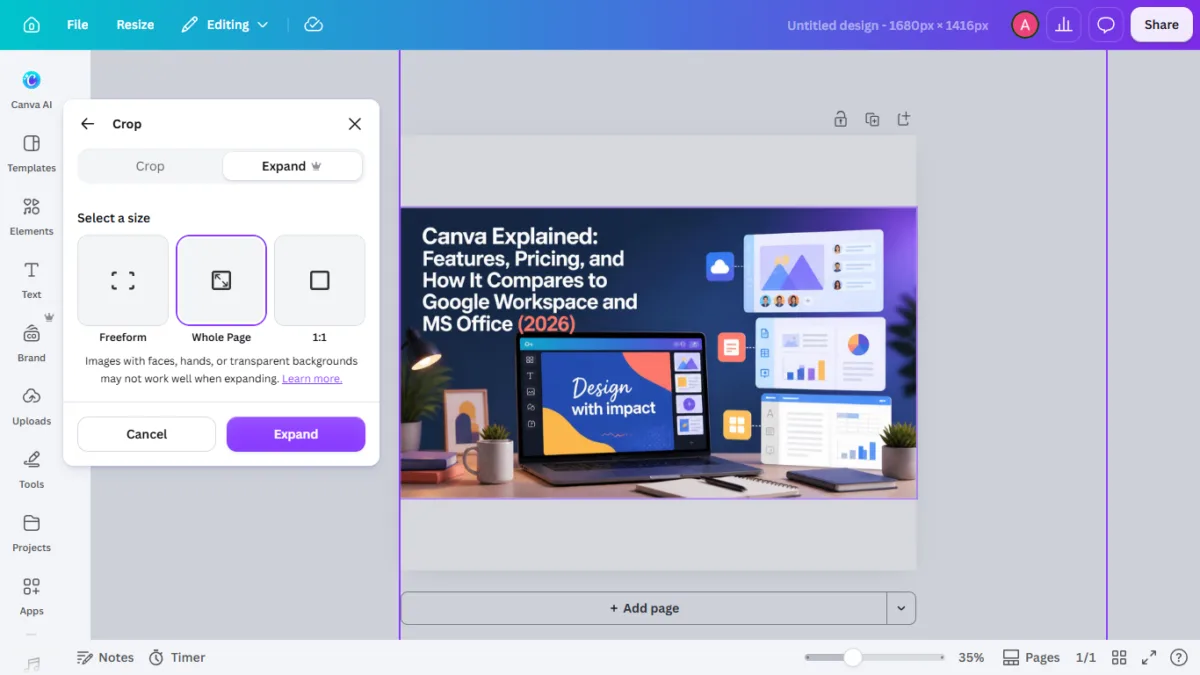Open the account avatar A
Image resolution: width=1200 pixels, height=675 pixels.
pos(1024,25)
